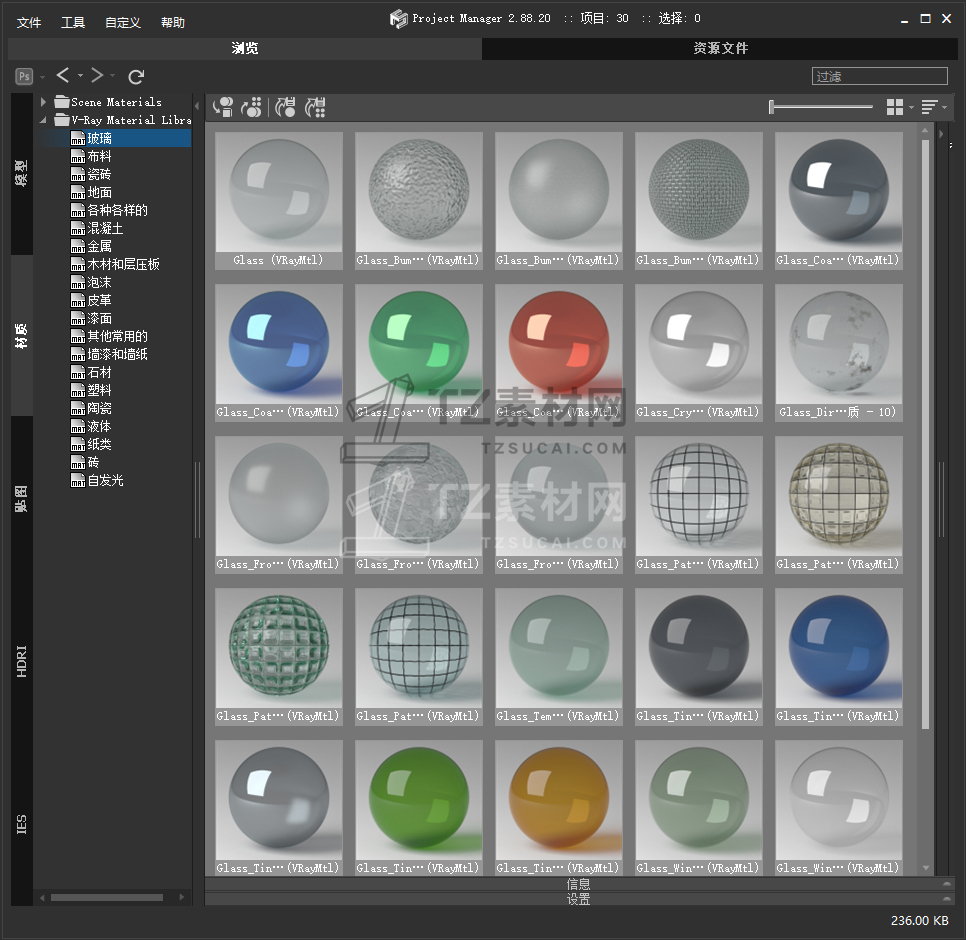Click the Photoshop Ps icon button
Image resolution: width=966 pixels, height=940 pixels.
(x=24, y=76)
